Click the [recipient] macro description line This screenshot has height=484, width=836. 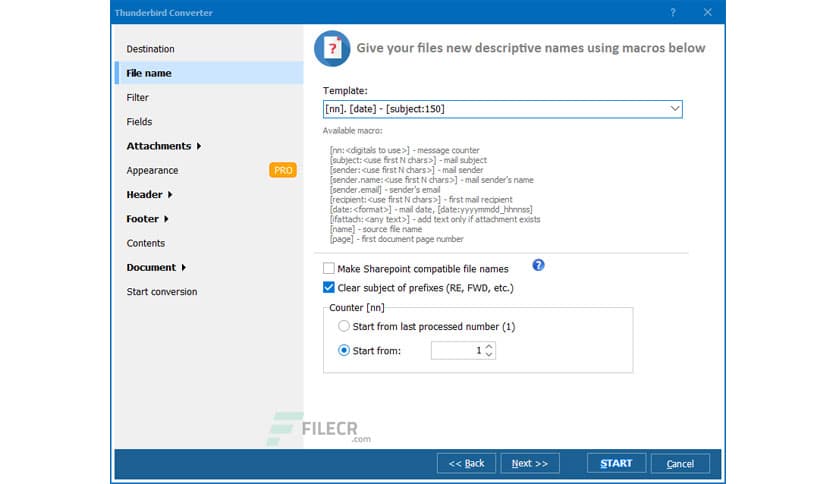tap(421, 200)
